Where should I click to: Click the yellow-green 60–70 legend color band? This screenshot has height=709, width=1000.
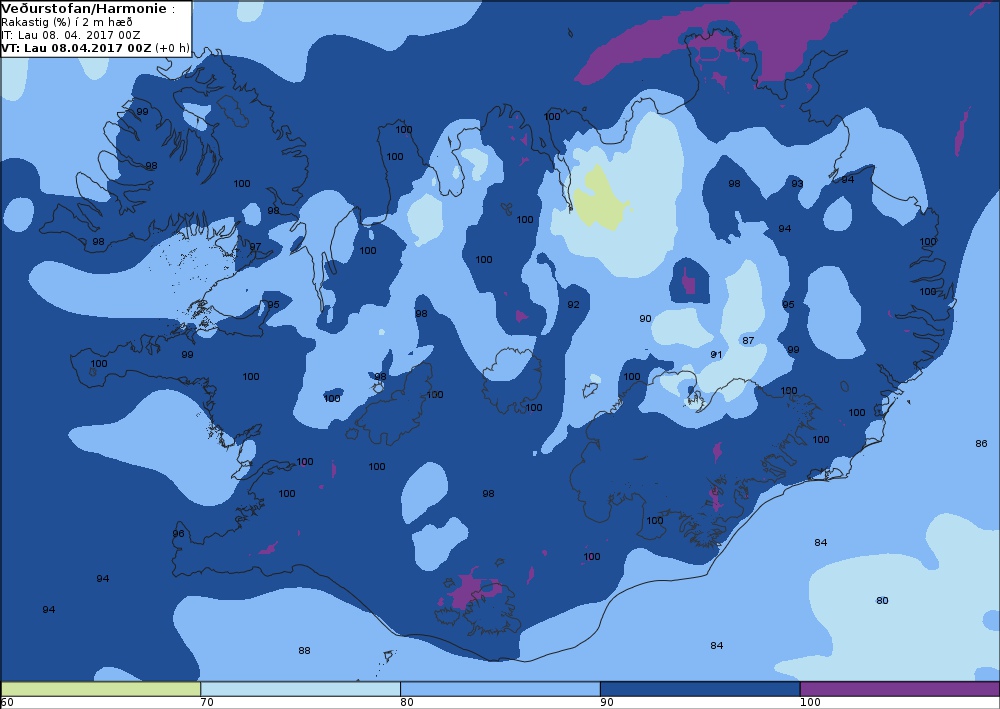point(101,689)
